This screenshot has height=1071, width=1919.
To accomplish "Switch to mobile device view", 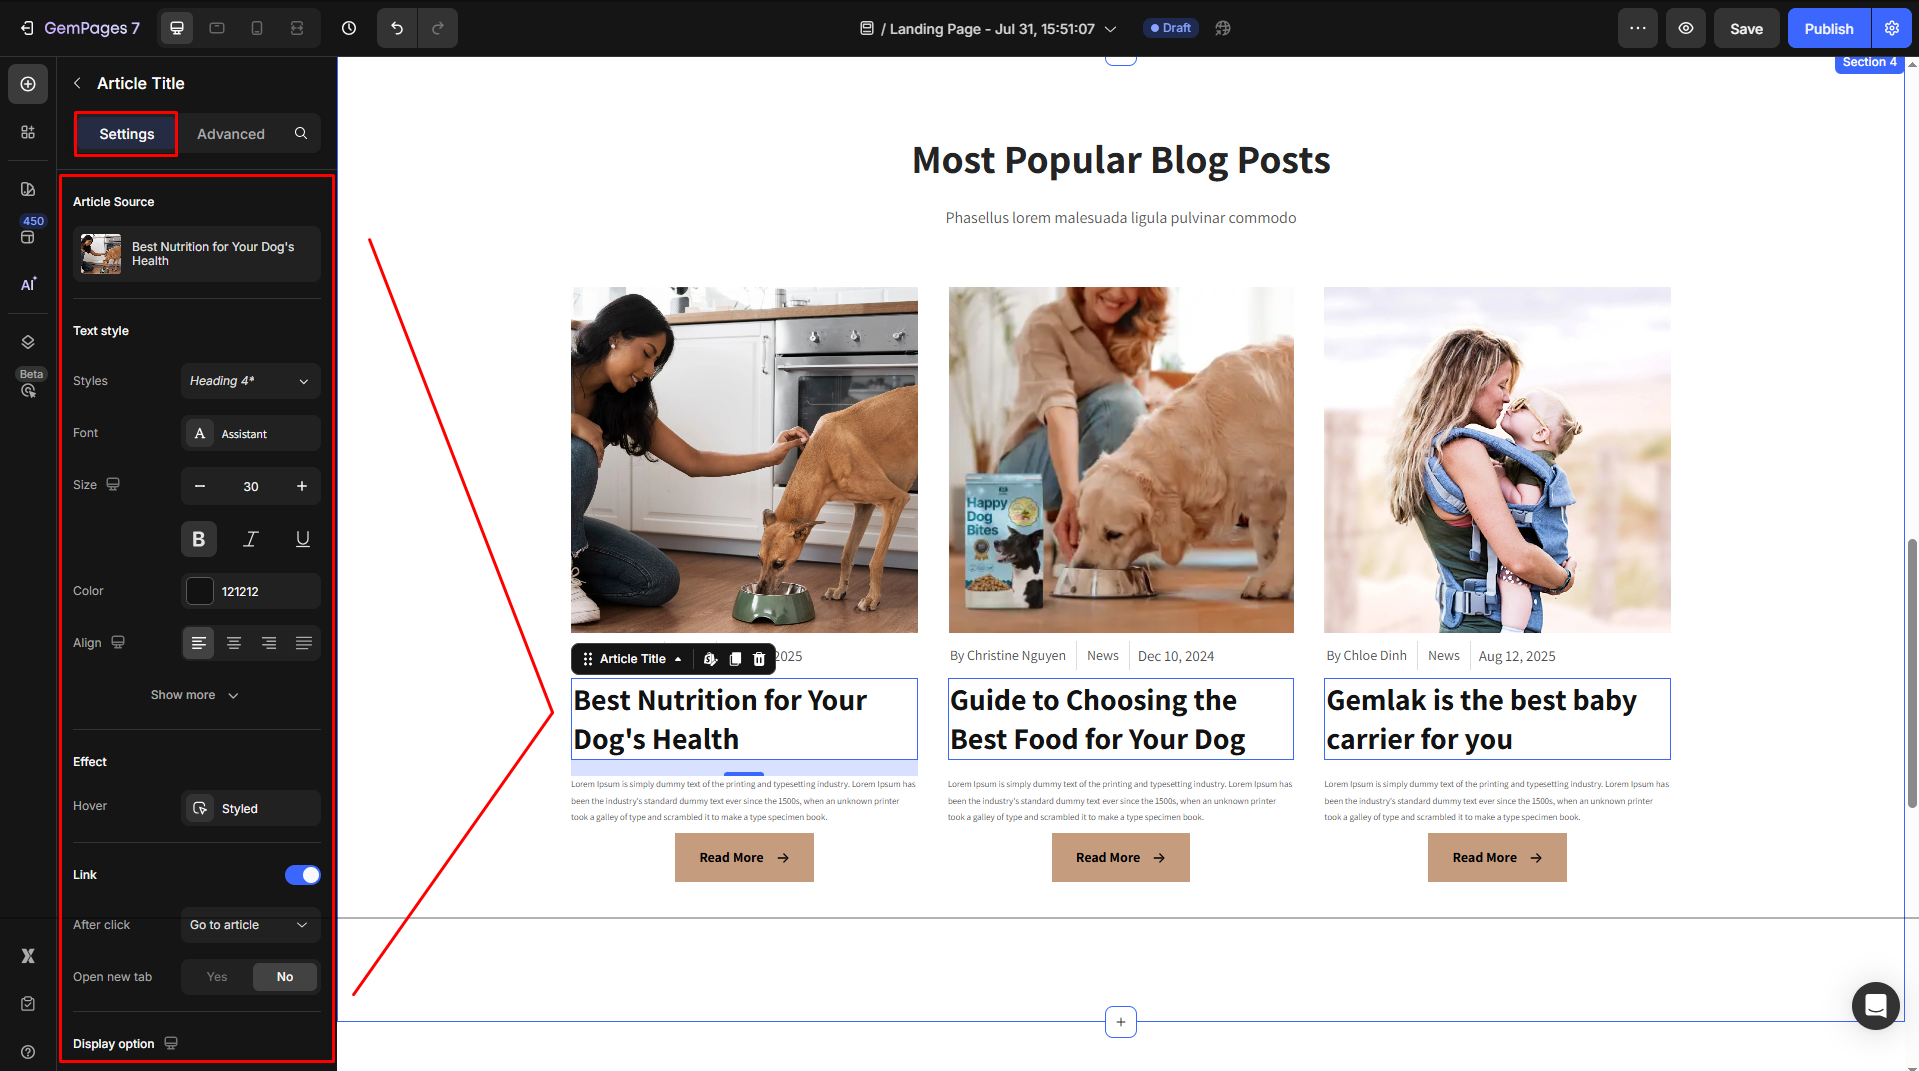I will click(257, 28).
